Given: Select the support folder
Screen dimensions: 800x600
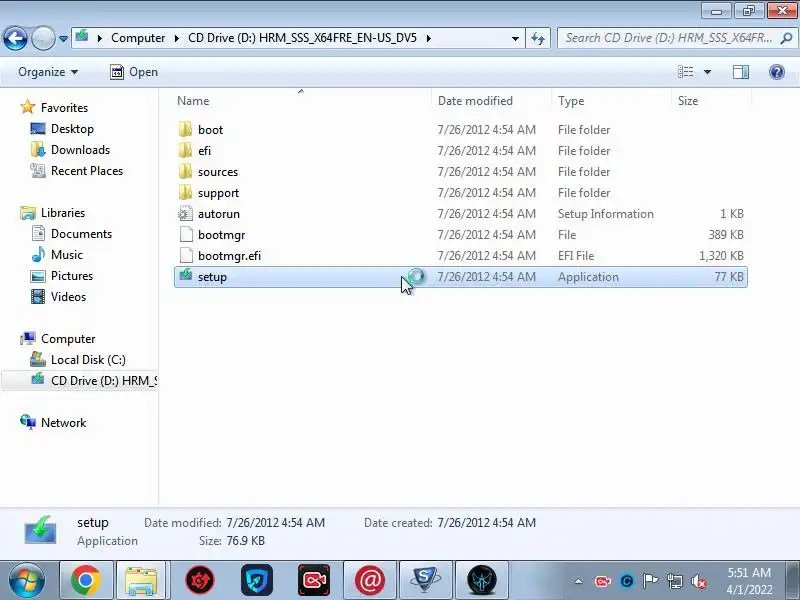Looking at the screenshot, I should [461, 193].
